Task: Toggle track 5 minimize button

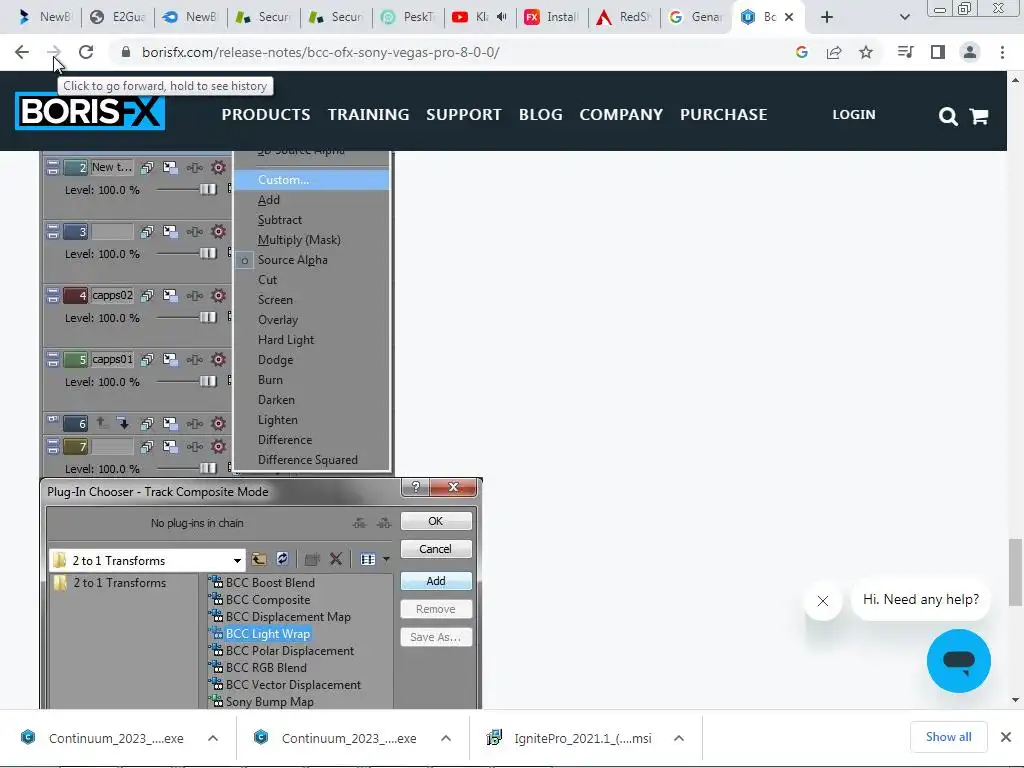Action: click(x=53, y=359)
